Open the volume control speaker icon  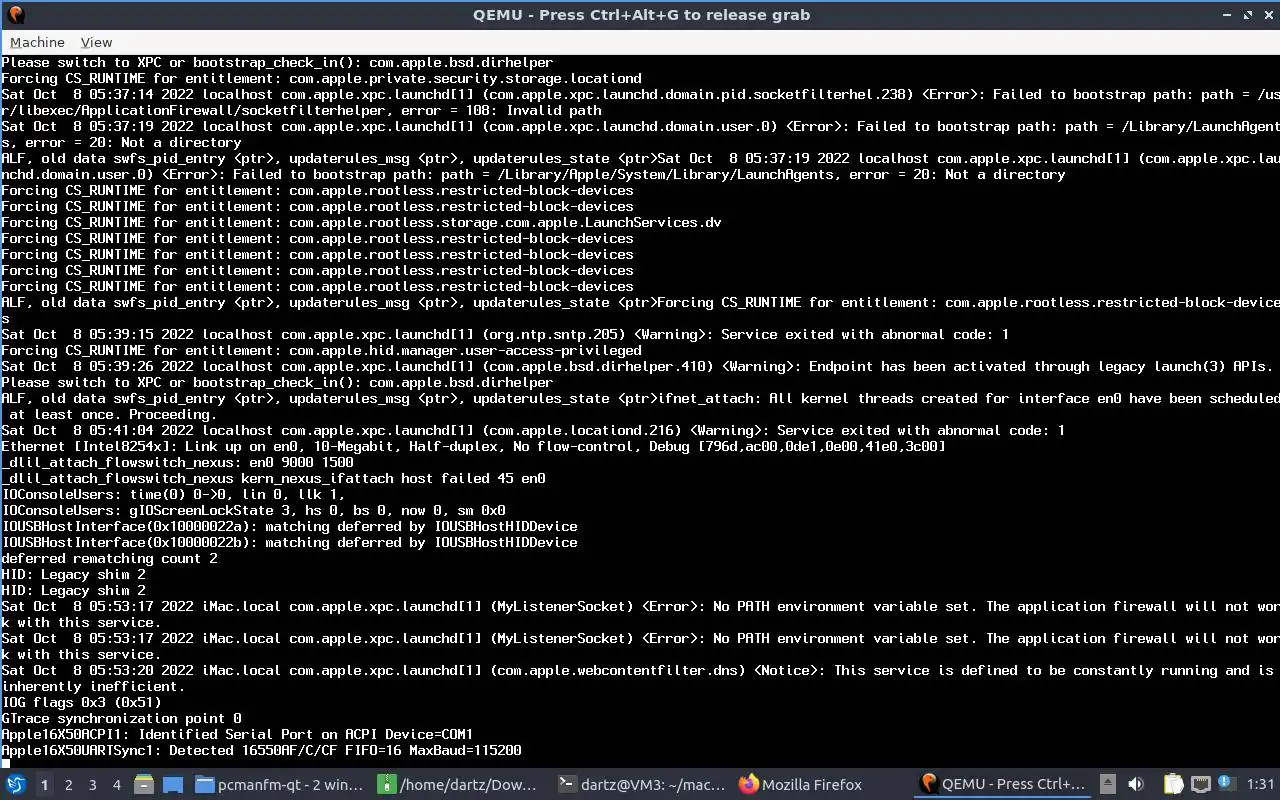point(1136,785)
